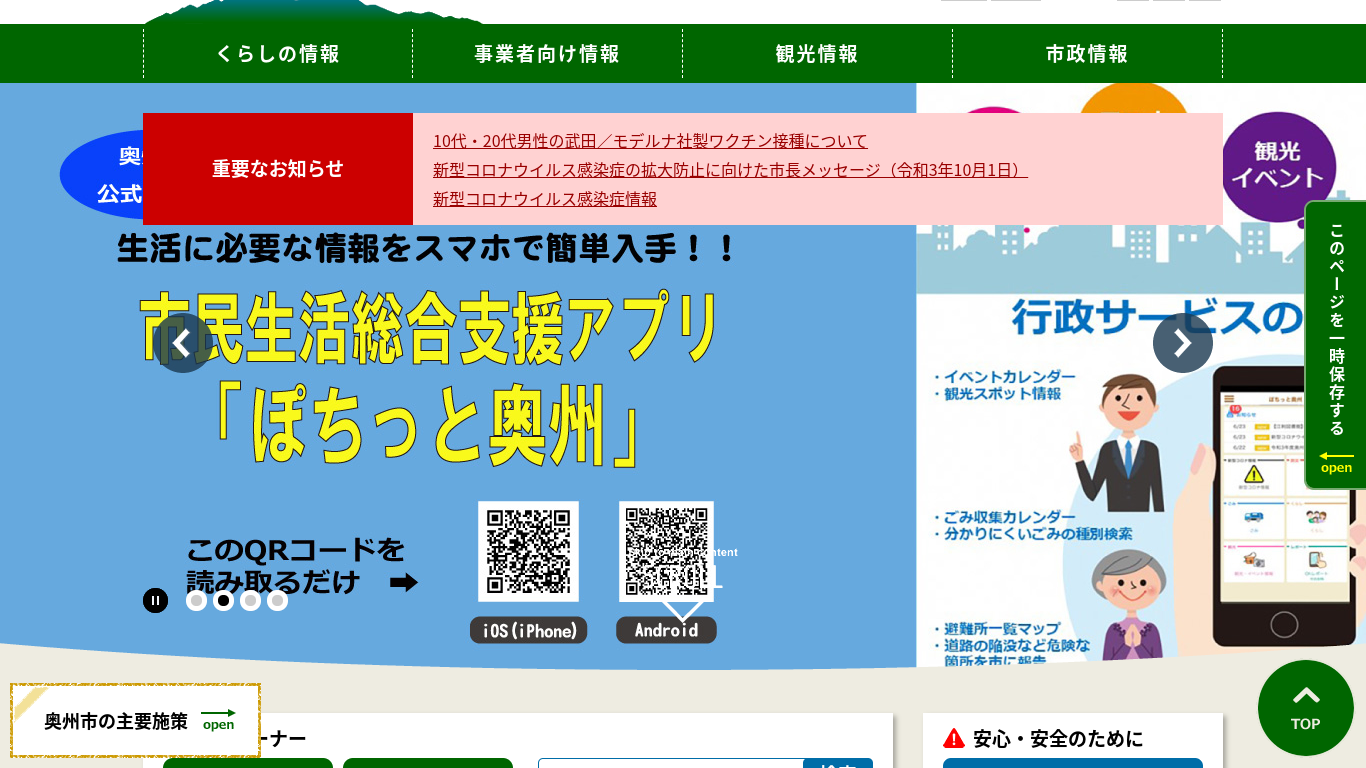This screenshot has height=768, width=1366.
Task: Open the 新型コロナウイルス感染症情報 link
Action: (545, 199)
